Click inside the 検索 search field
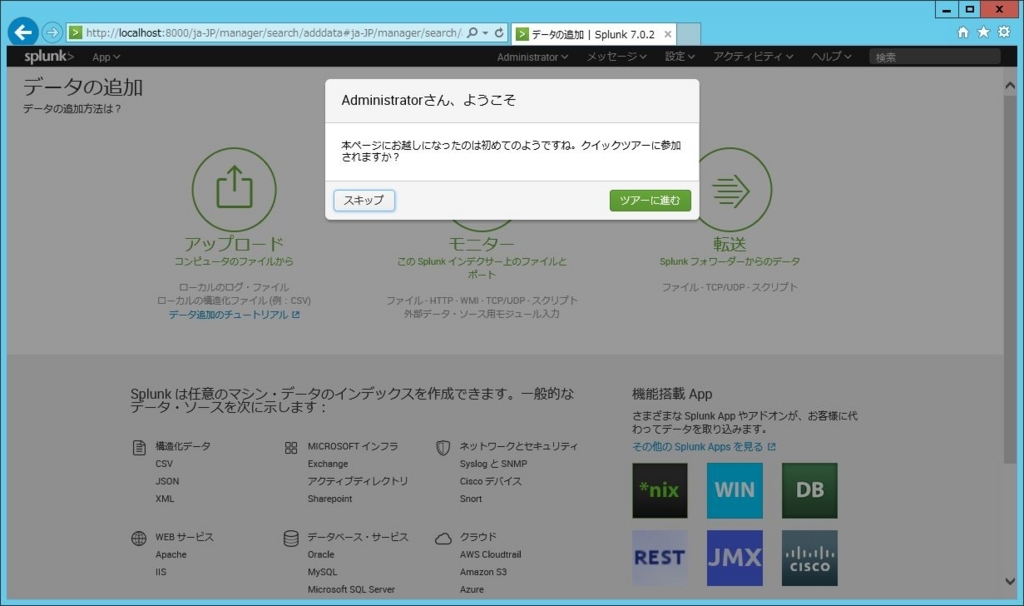 (934, 56)
